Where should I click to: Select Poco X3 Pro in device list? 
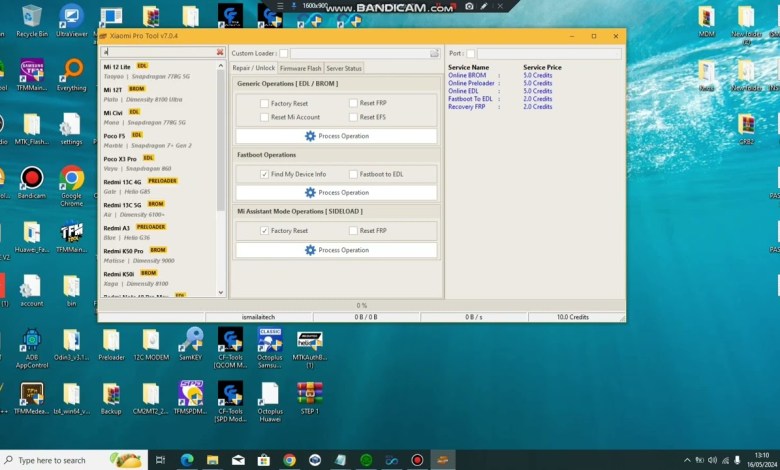(x=159, y=163)
